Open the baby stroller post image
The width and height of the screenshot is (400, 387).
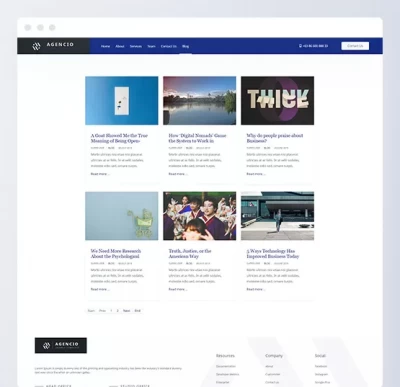pos(122,216)
